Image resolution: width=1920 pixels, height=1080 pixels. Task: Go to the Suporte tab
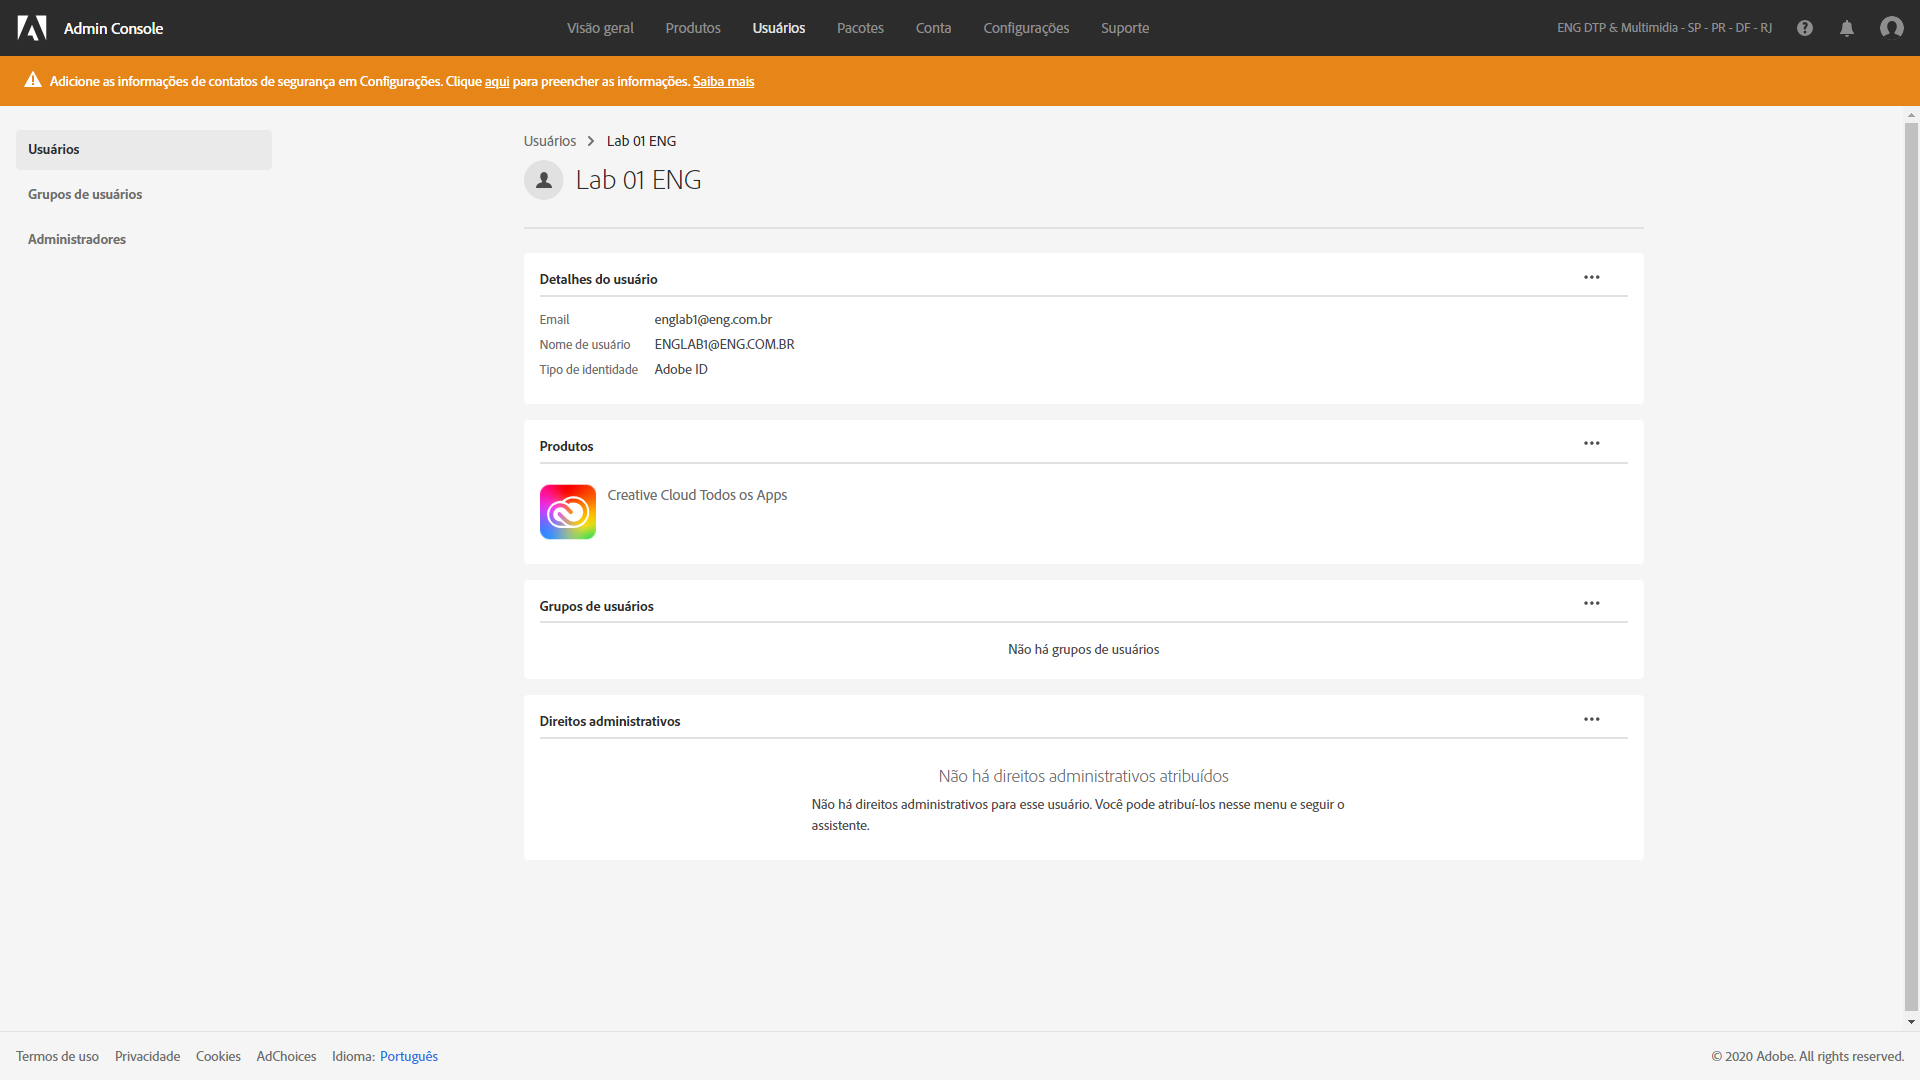[x=1125, y=28]
